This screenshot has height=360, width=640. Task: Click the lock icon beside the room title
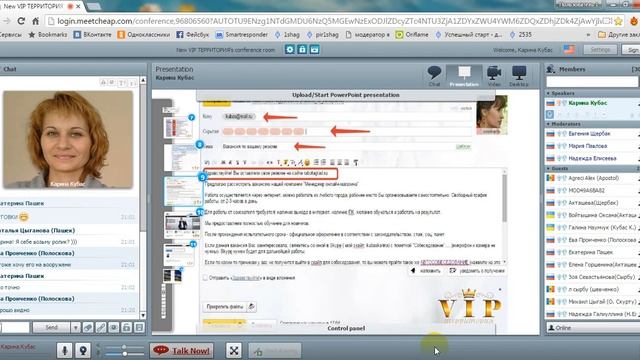[302, 49]
